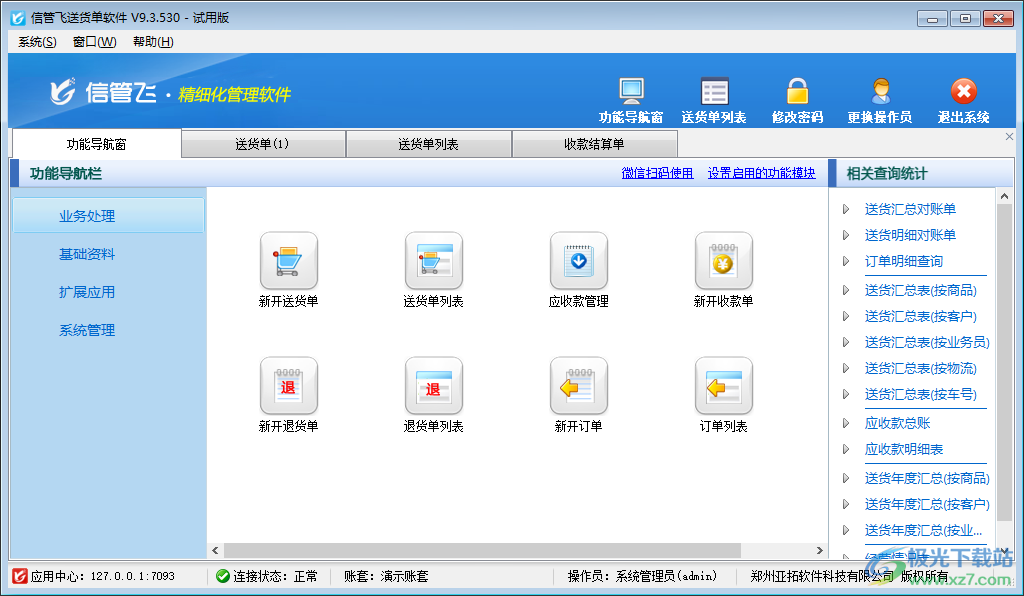Image resolution: width=1024 pixels, height=596 pixels.
Task: Click the up arrow of the 相关查询统计 scrollbar
Action: click(x=1004, y=196)
